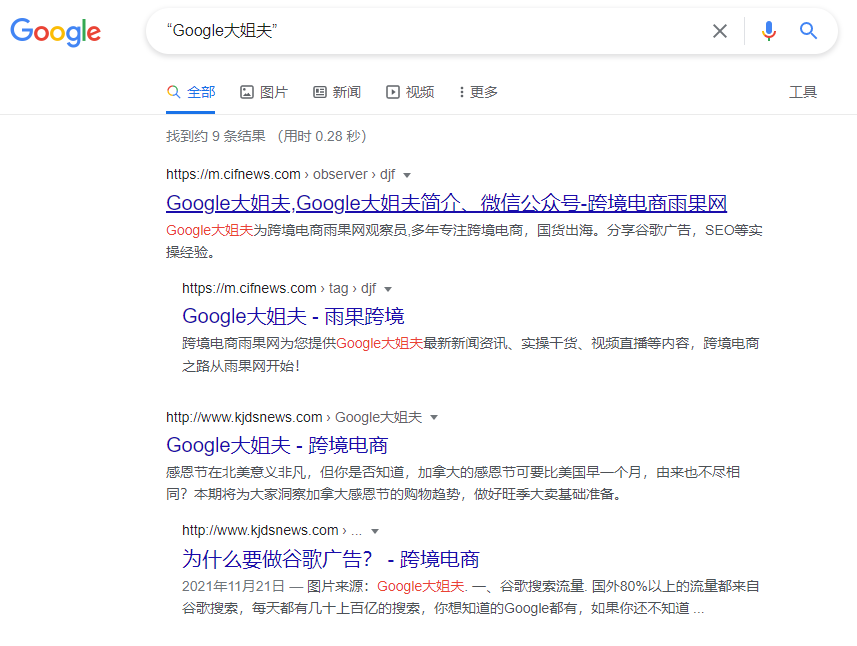Expand dropdown arrow beside kjdsnews.com › Google大姐夫
The image size is (857, 646).
coord(434,418)
